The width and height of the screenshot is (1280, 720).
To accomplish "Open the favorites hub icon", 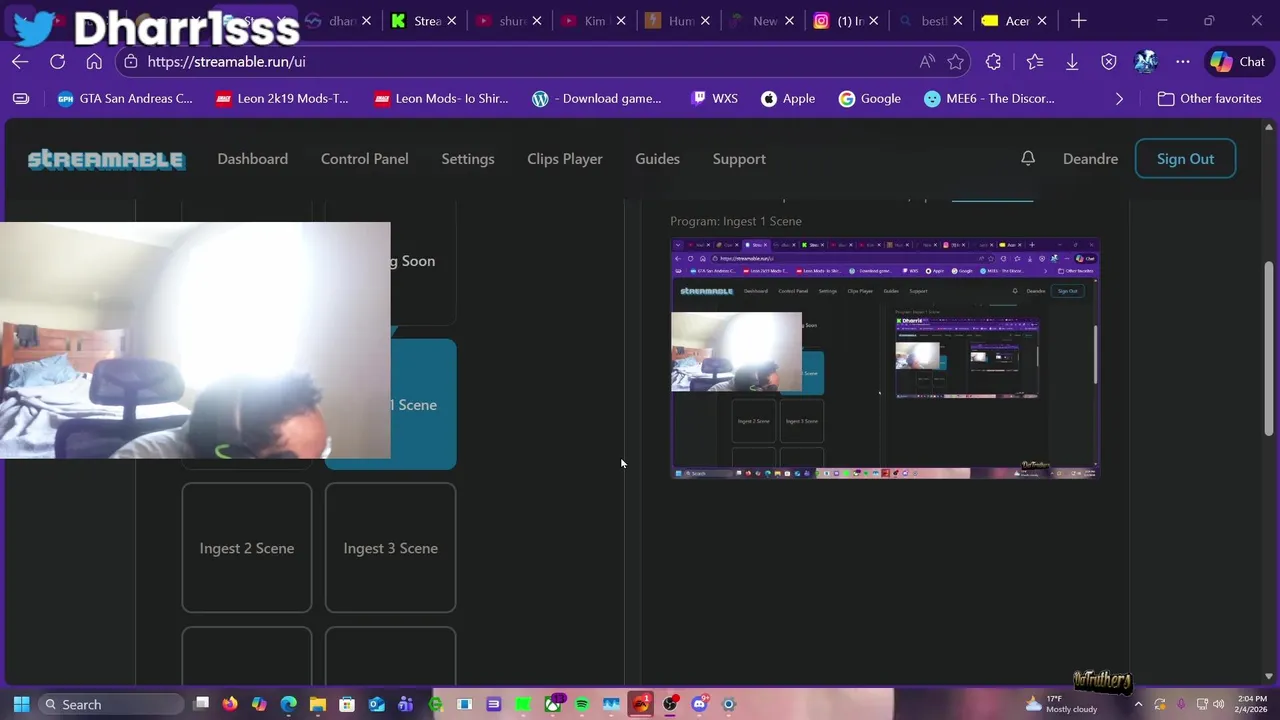I will [1035, 62].
